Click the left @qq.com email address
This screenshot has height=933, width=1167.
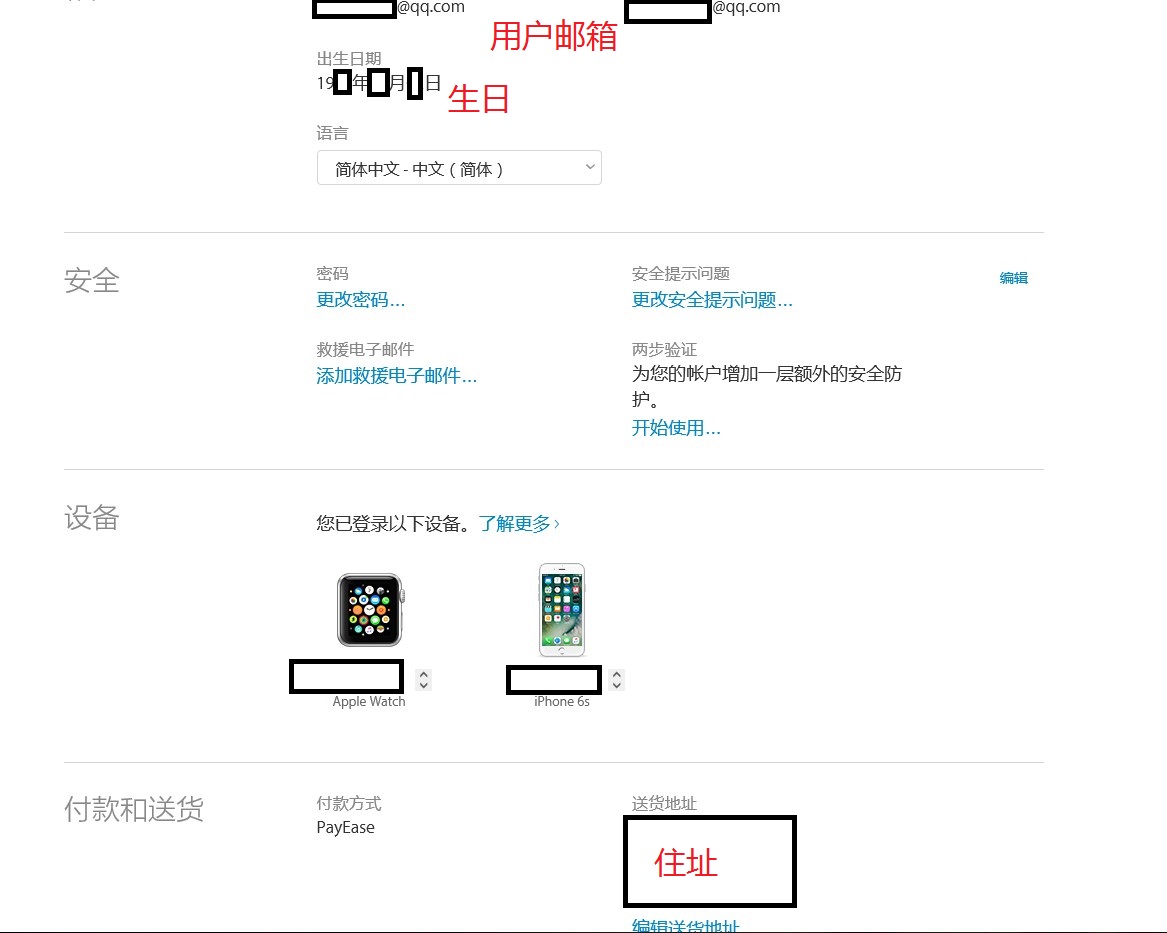coord(389,8)
